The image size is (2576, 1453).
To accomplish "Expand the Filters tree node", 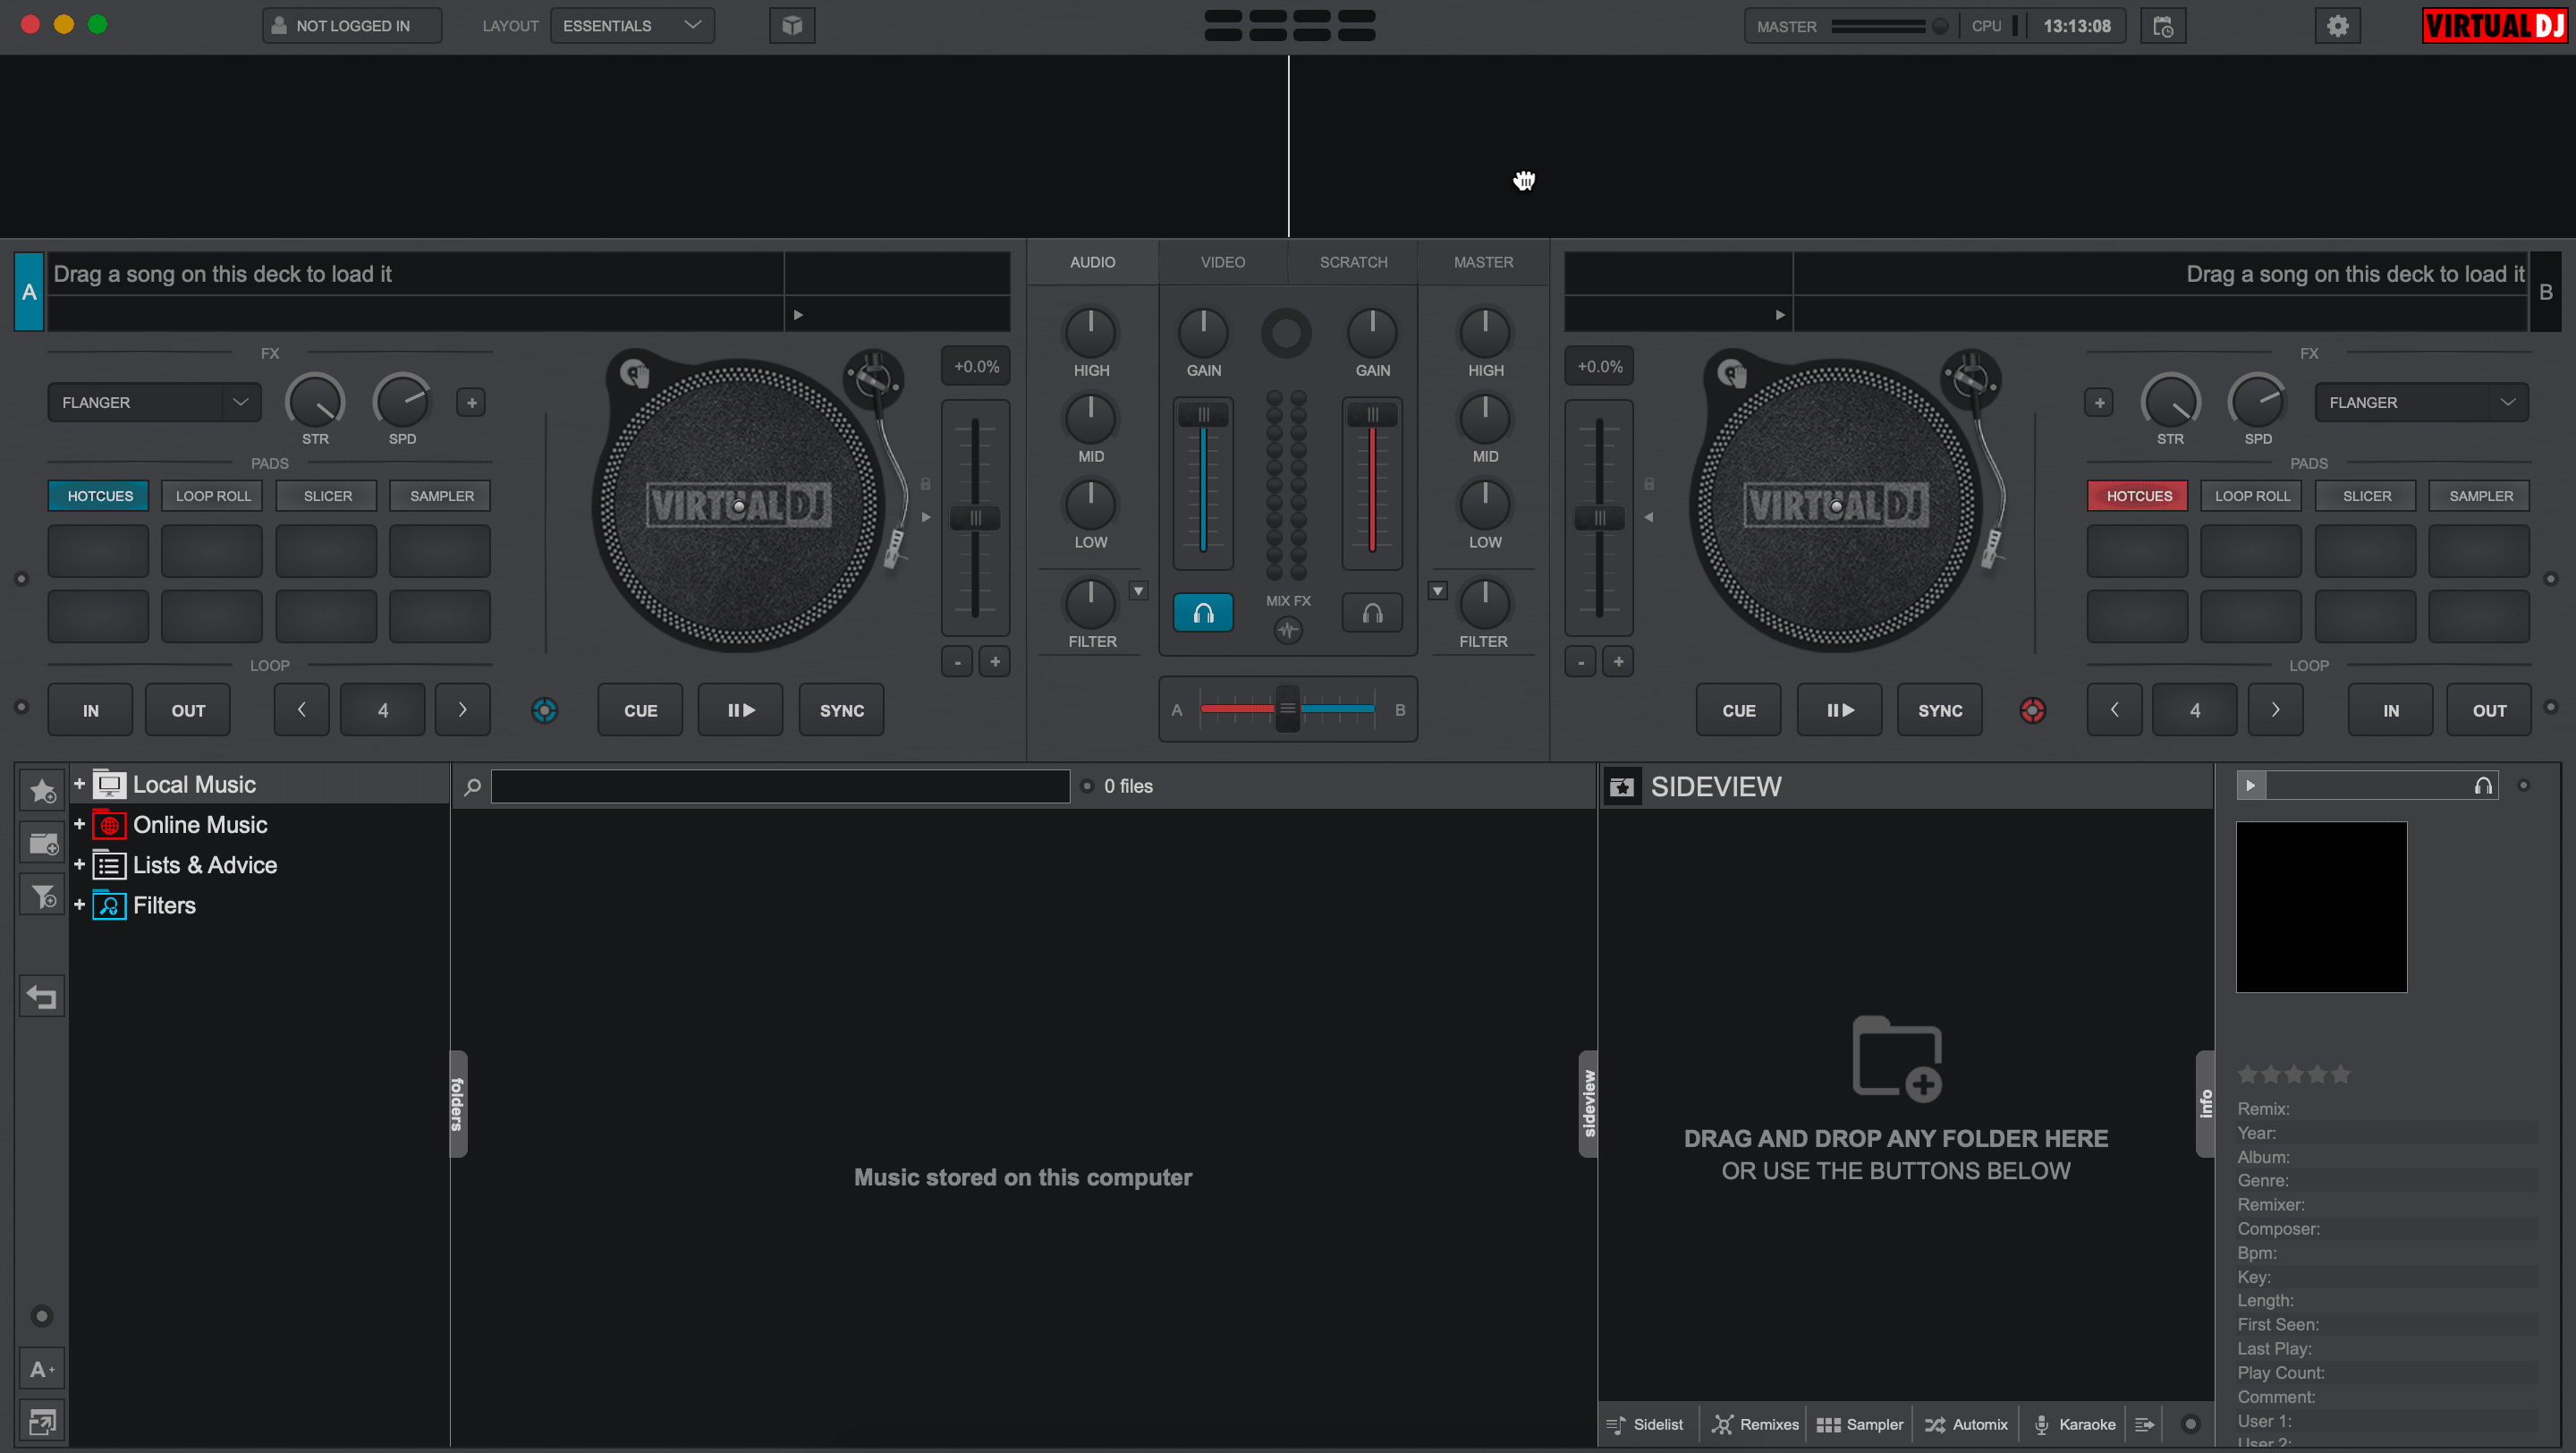I will pos(79,904).
